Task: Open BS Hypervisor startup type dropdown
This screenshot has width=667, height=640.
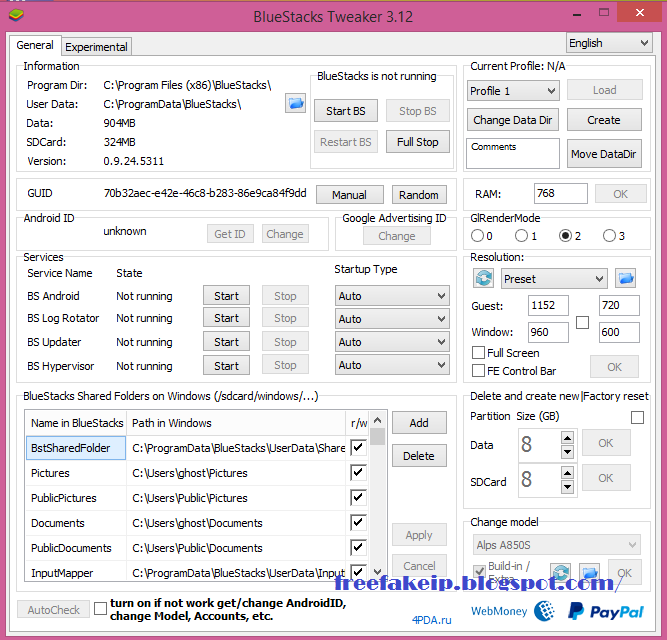Action: tap(392, 365)
